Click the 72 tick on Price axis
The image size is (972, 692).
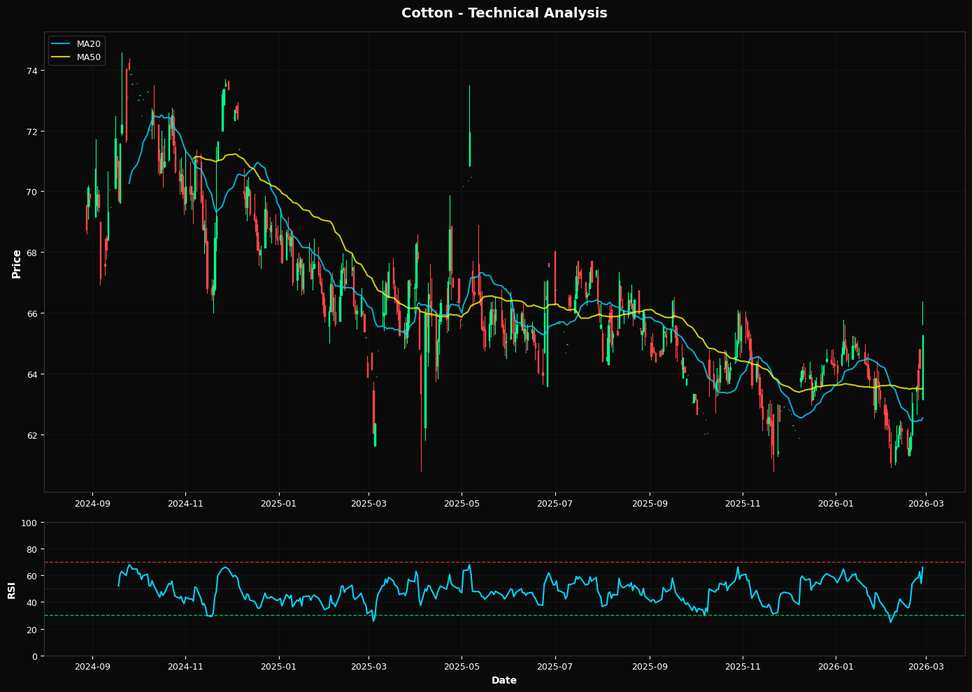tap(33, 132)
